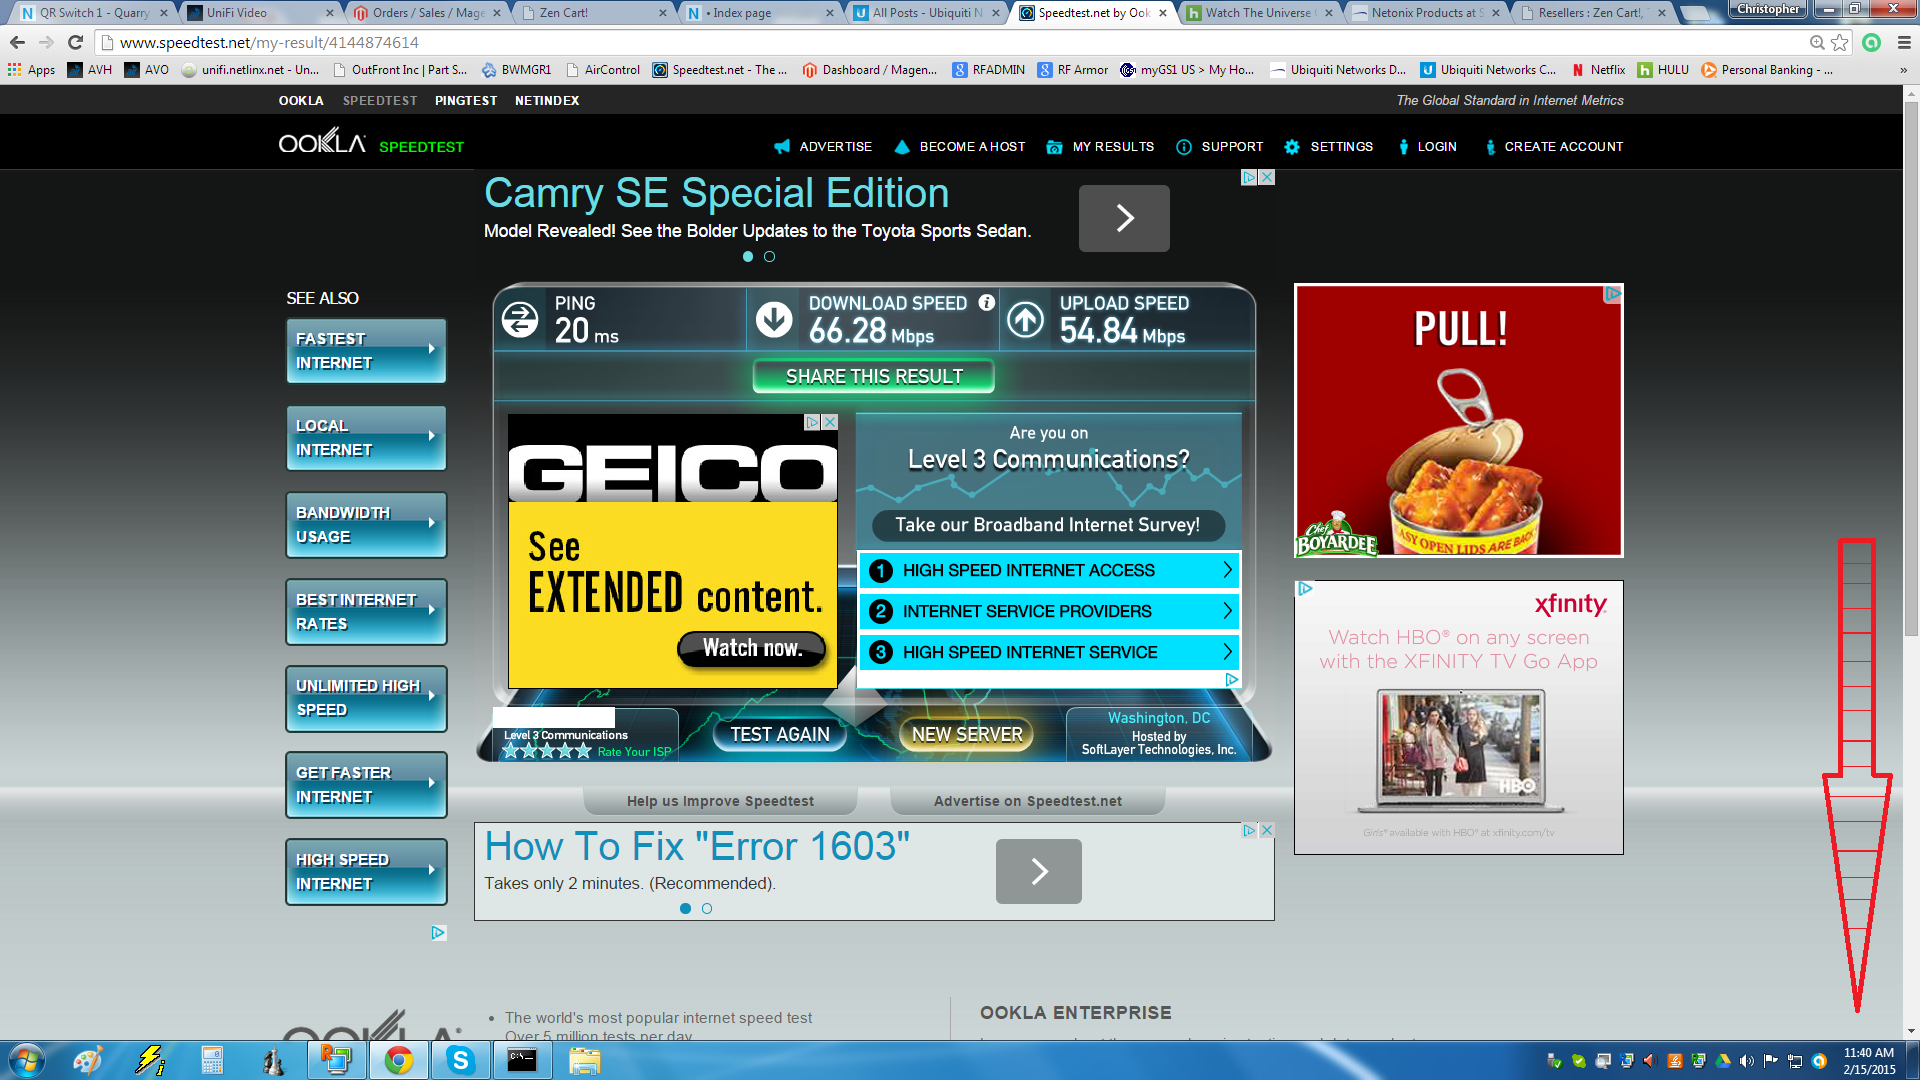Click the scrollbar down arrow

1911,1030
